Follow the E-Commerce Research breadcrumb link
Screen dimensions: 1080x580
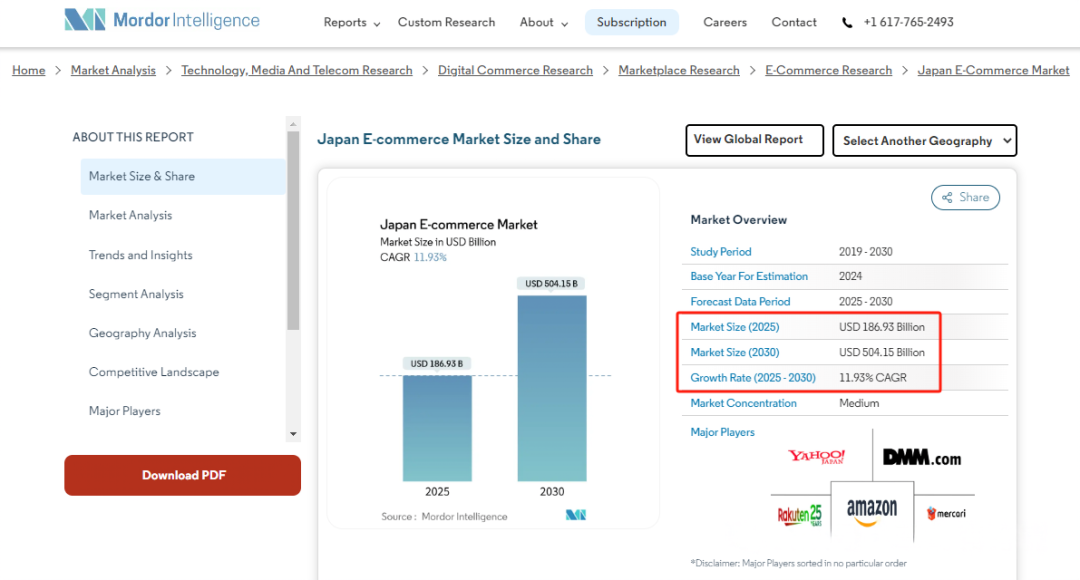coord(828,70)
